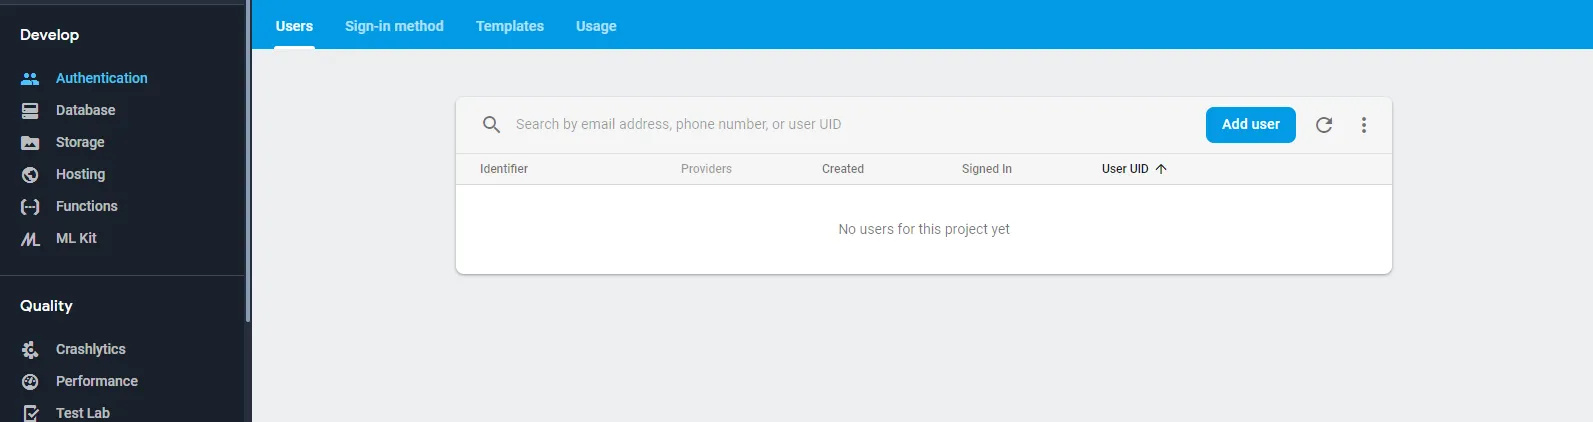Click the Storage image icon

pos(30,142)
